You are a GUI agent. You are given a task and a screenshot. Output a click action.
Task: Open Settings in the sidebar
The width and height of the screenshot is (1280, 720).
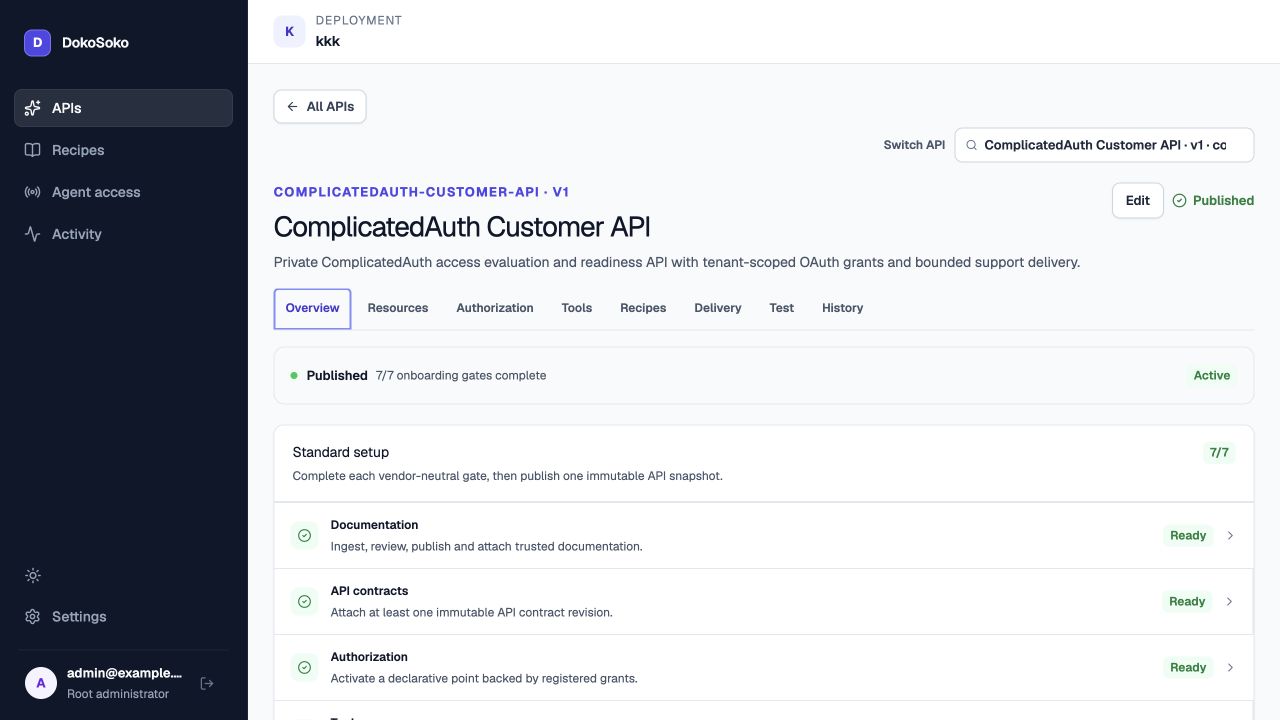(123, 617)
